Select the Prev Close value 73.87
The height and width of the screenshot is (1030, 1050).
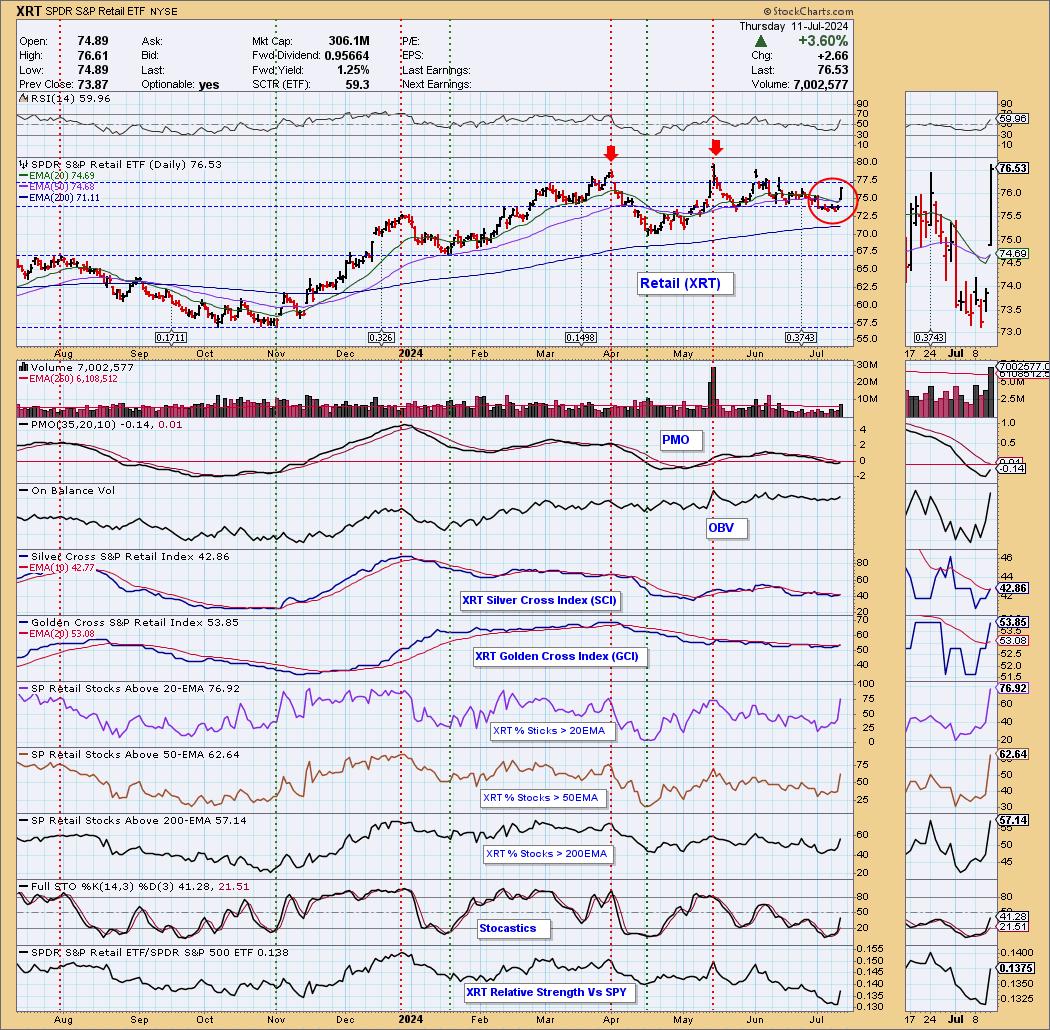tap(92, 84)
